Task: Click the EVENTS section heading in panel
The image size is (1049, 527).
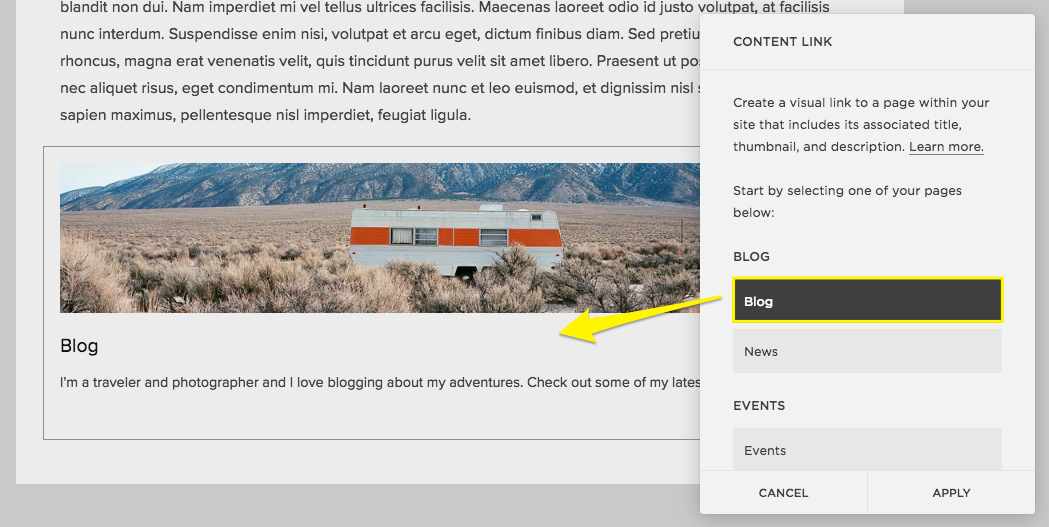Action: [x=759, y=406]
